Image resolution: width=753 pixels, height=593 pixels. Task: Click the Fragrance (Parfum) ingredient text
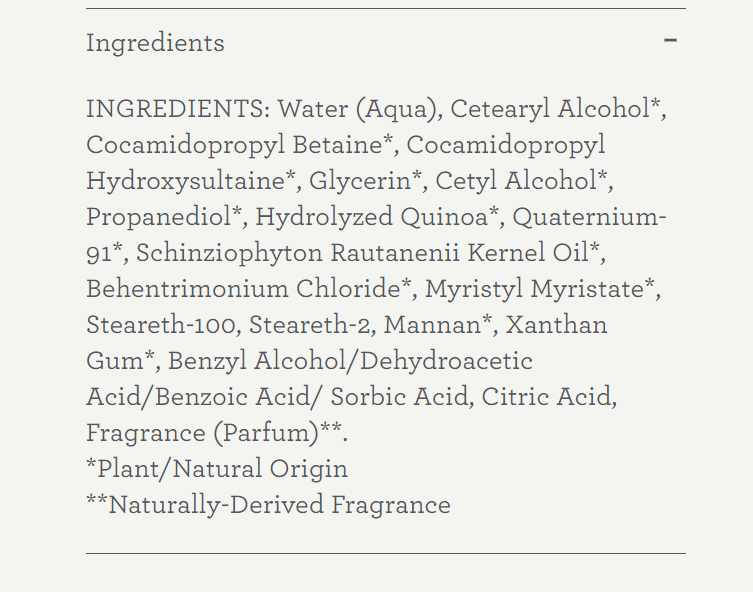203,433
